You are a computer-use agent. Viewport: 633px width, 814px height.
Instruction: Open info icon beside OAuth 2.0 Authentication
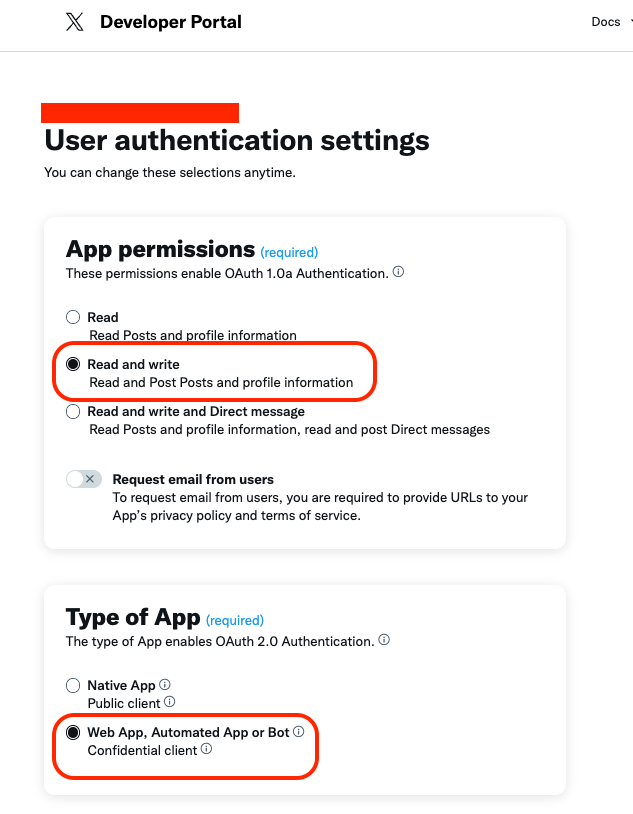384,640
